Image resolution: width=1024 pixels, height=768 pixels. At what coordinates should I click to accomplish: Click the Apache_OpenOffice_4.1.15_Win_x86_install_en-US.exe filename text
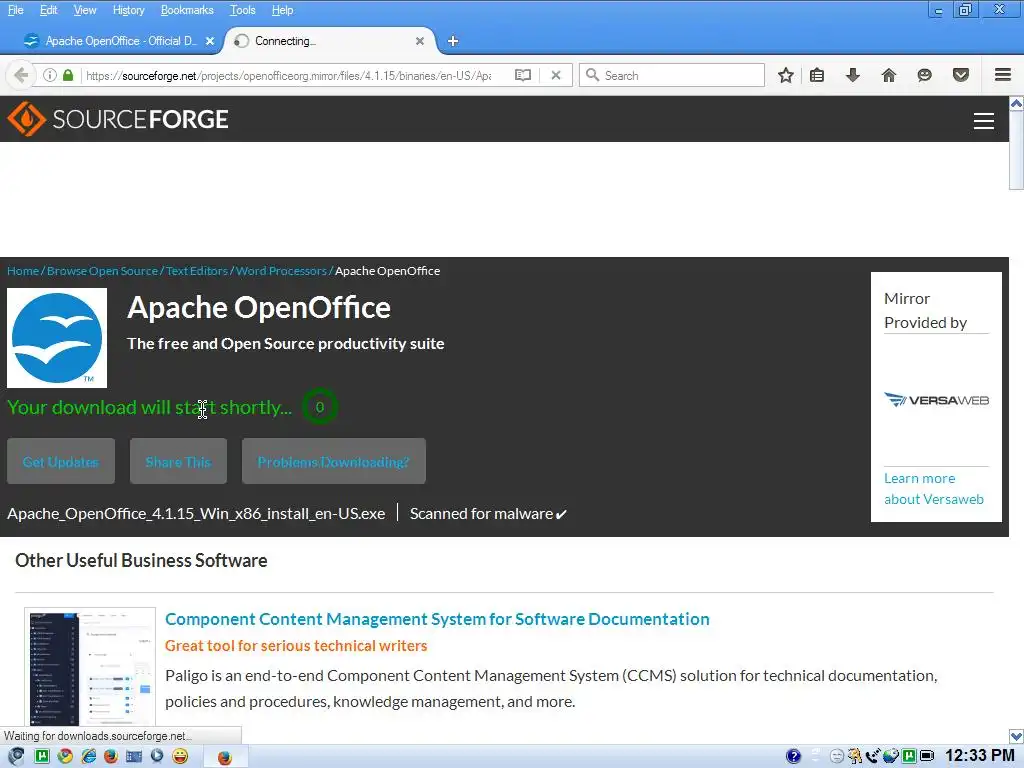196,514
